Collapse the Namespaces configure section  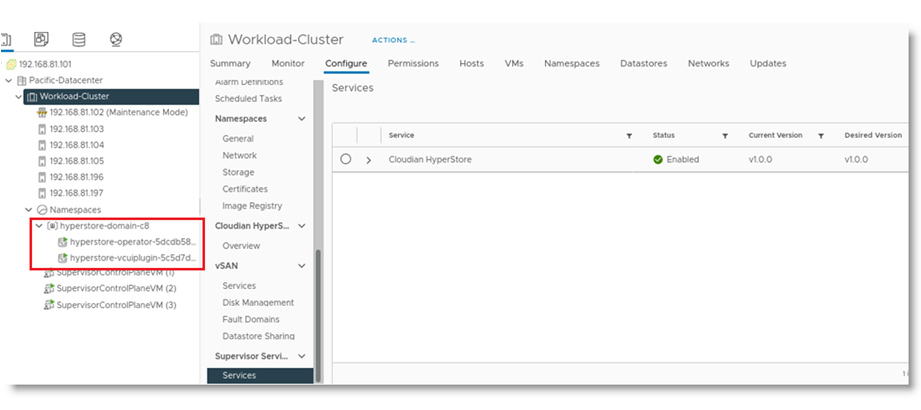[x=302, y=119]
